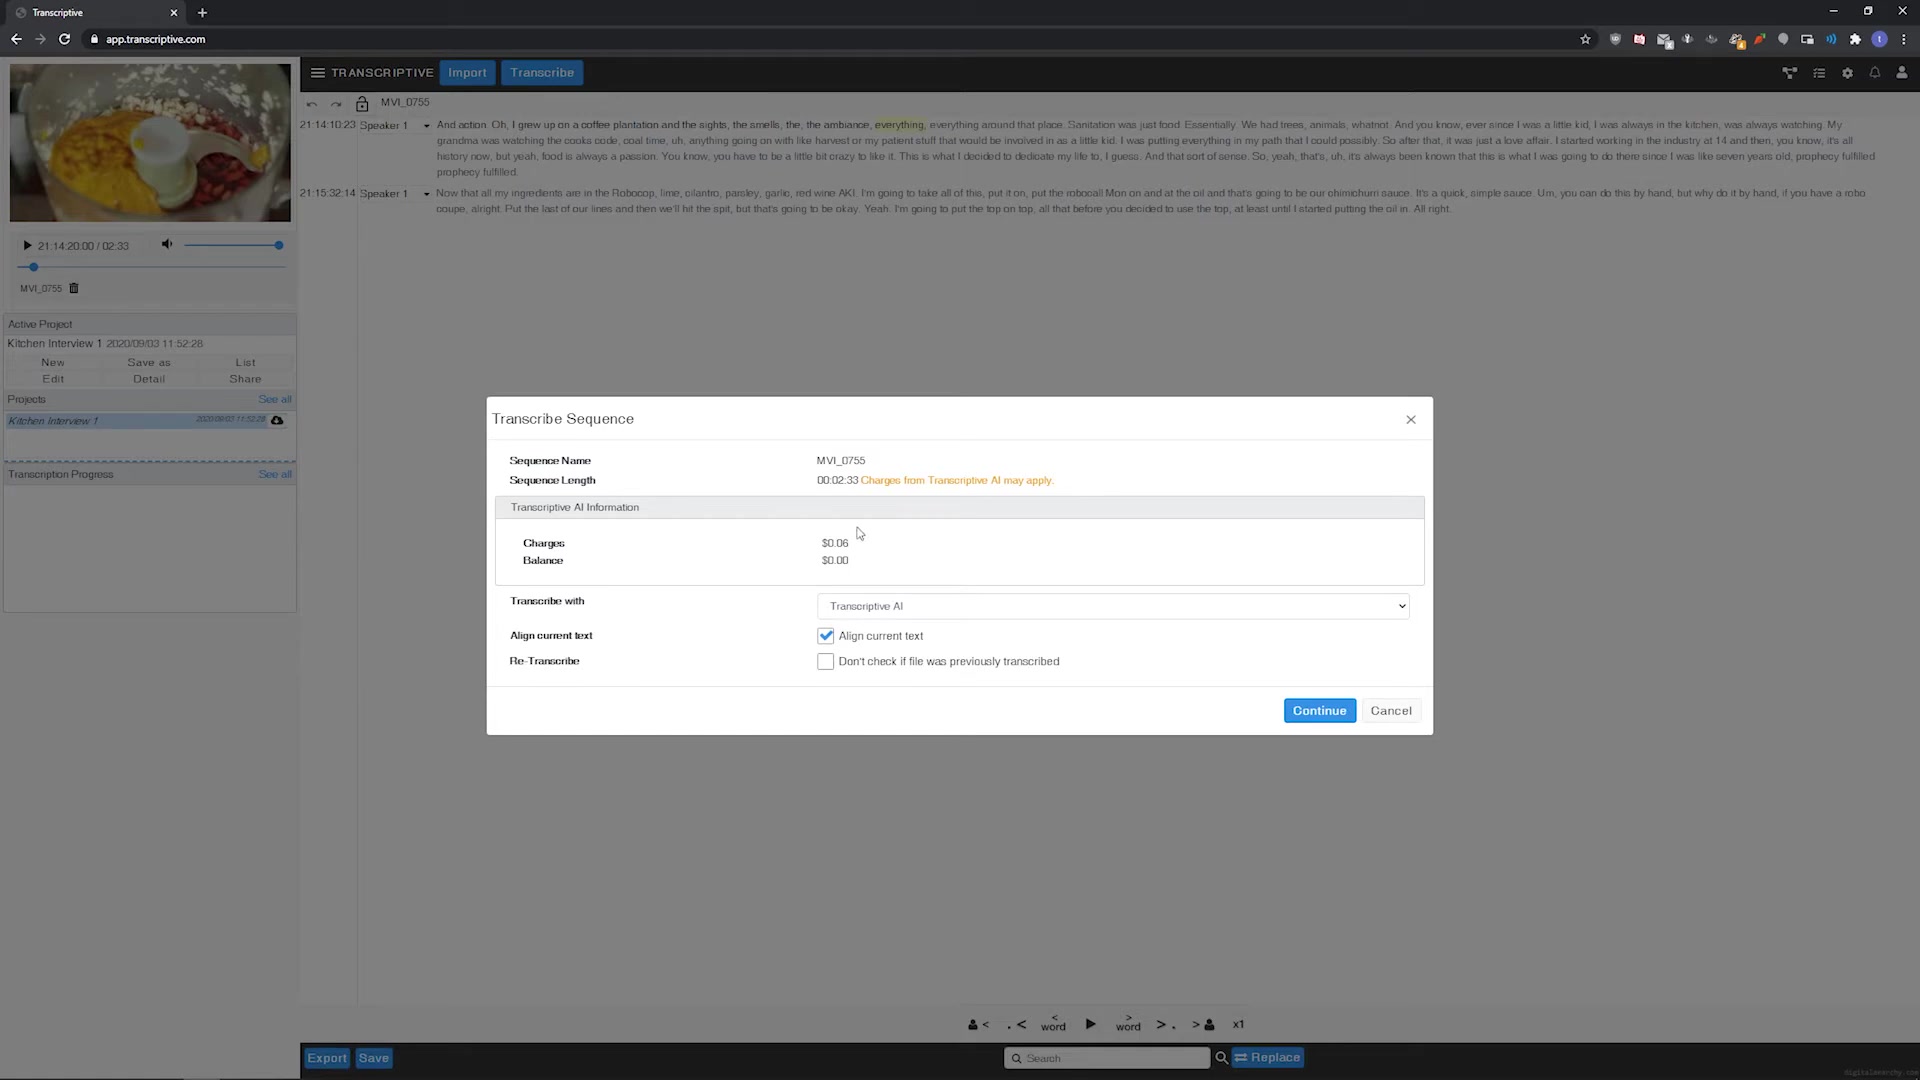
Task: Jump to previous speaker
Action: (978, 1025)
